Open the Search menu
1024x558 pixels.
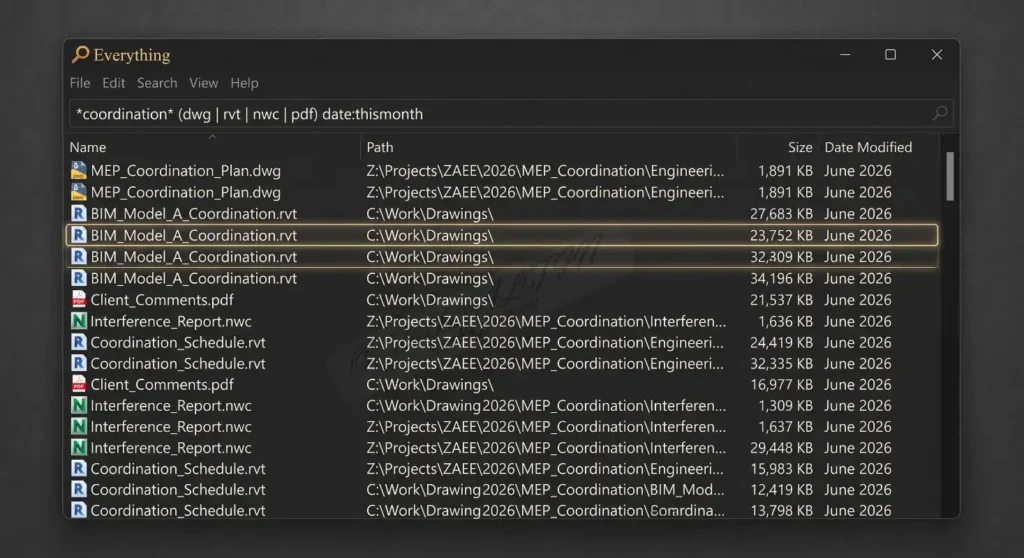(157, 83)
